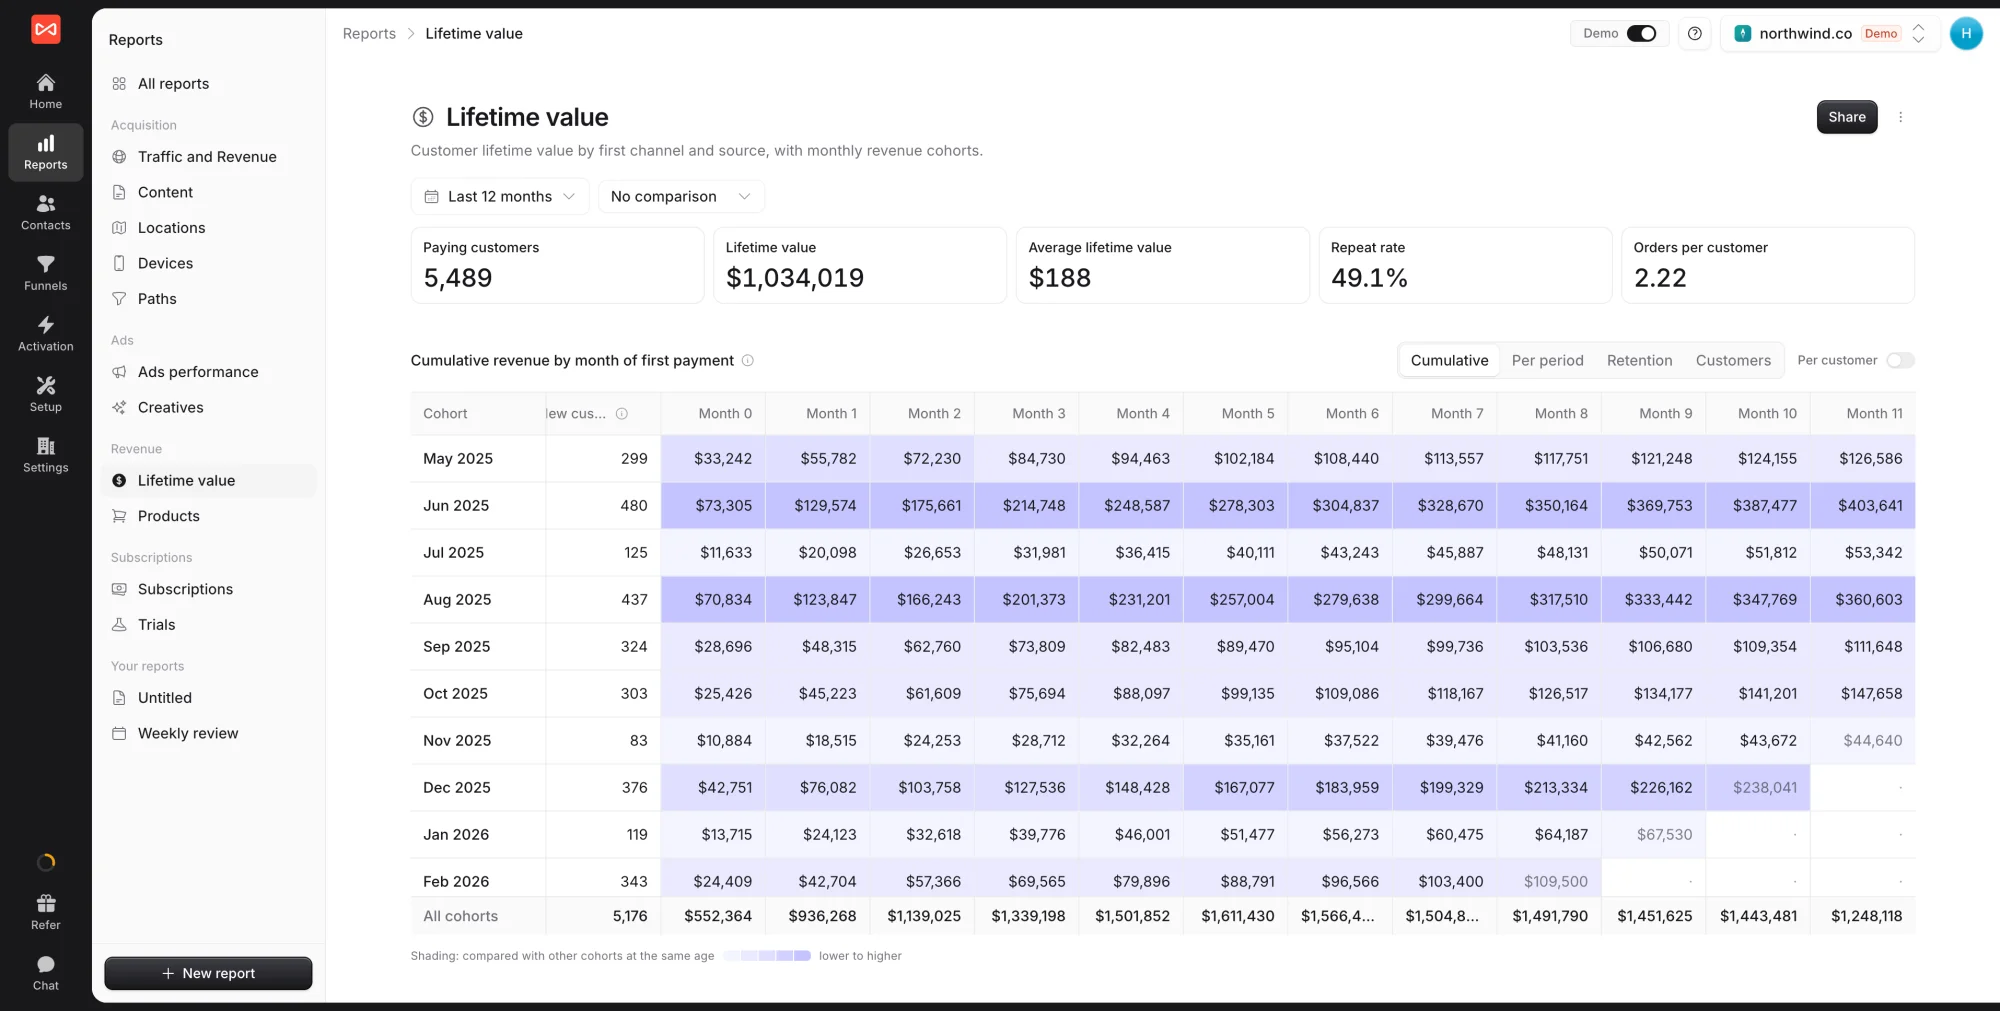Enable the Per customer switch
Screen dimensions: 2000x1011
[1900, 360]
